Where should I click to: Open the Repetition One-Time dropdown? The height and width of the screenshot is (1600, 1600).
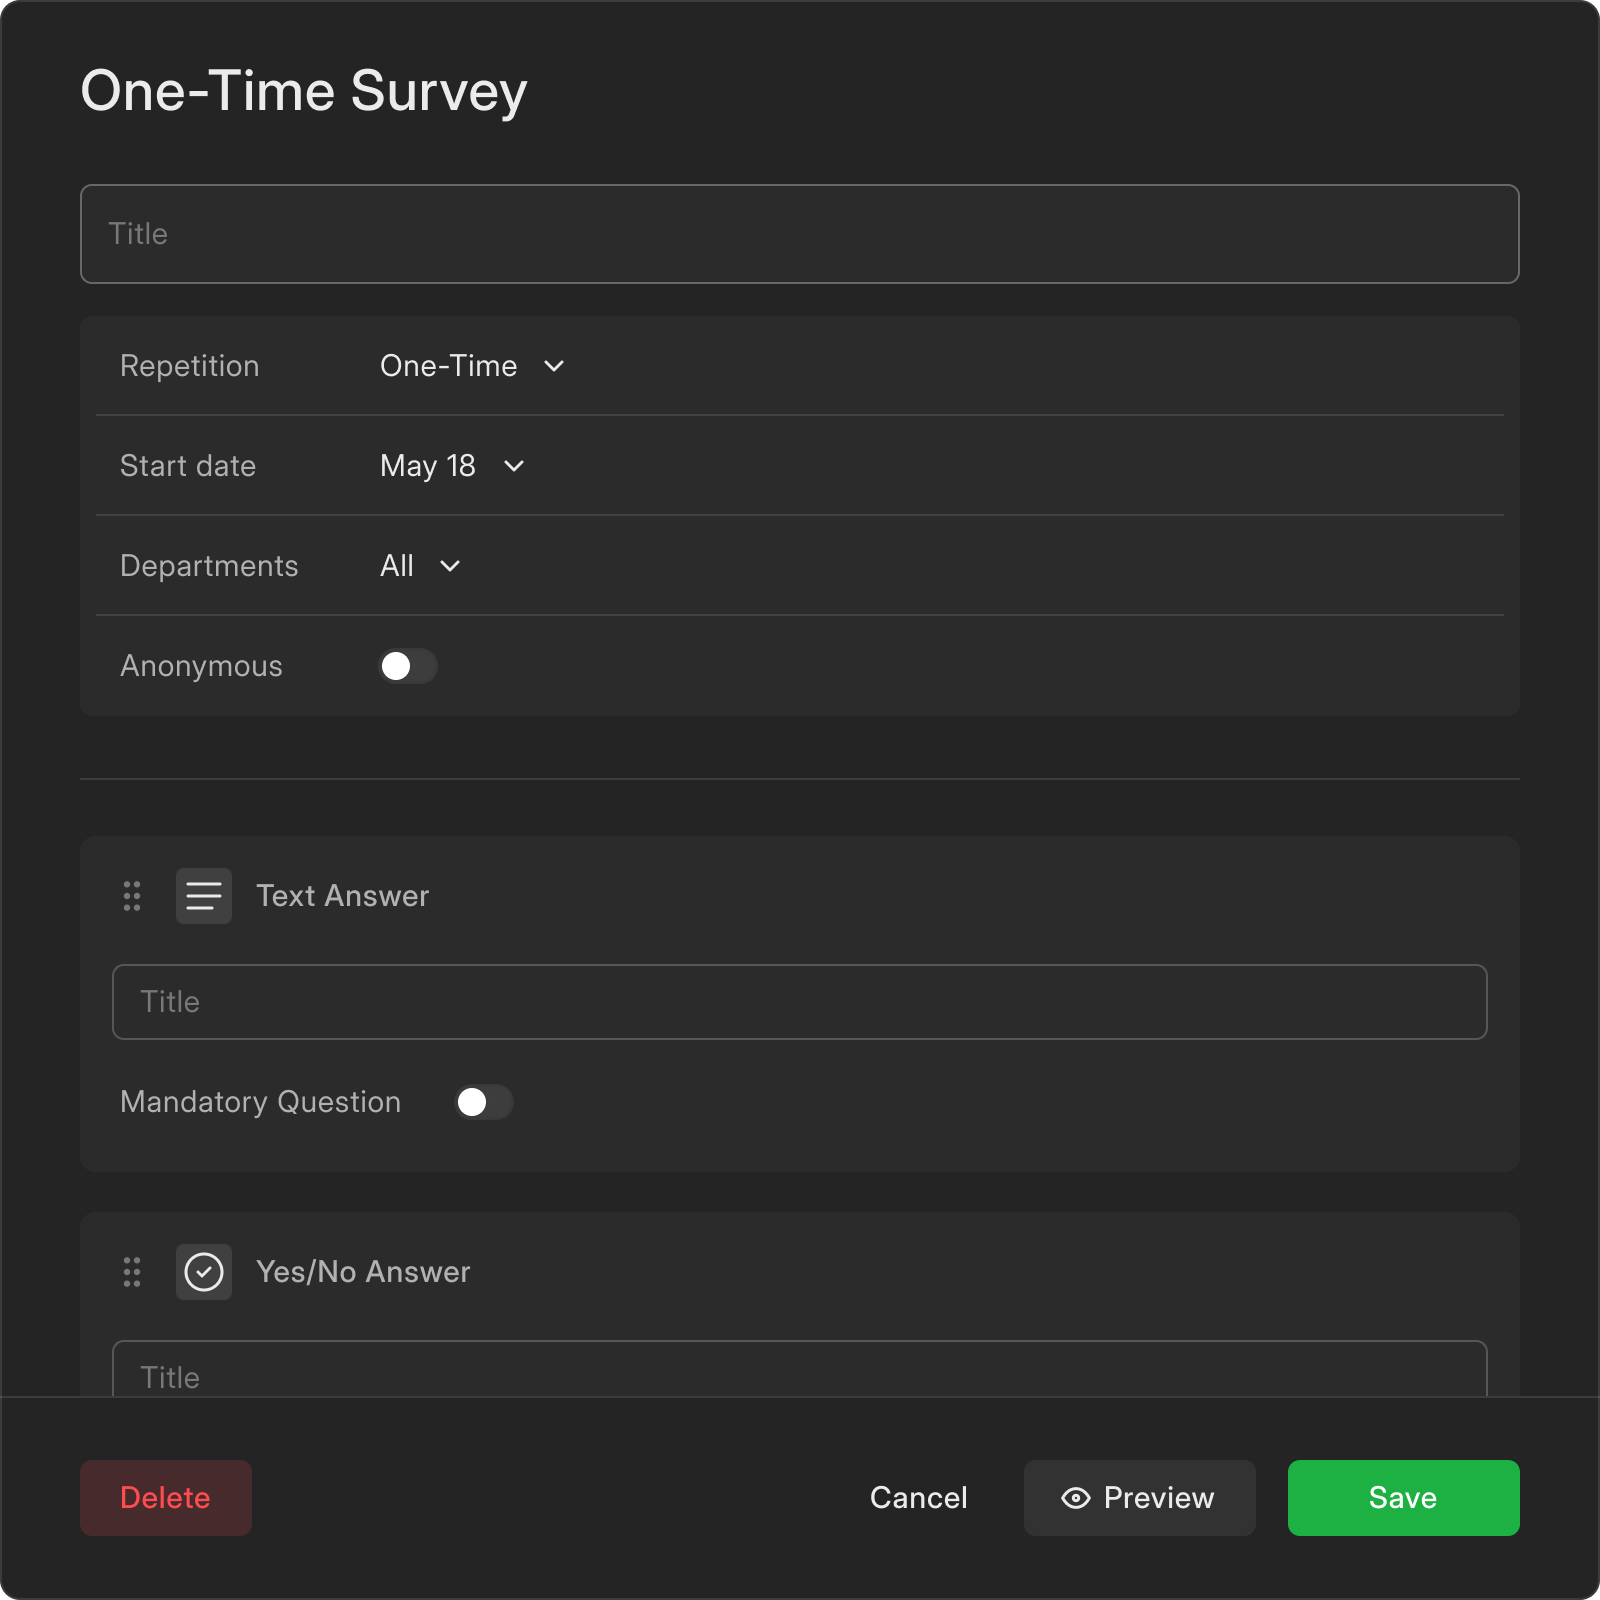472,366
